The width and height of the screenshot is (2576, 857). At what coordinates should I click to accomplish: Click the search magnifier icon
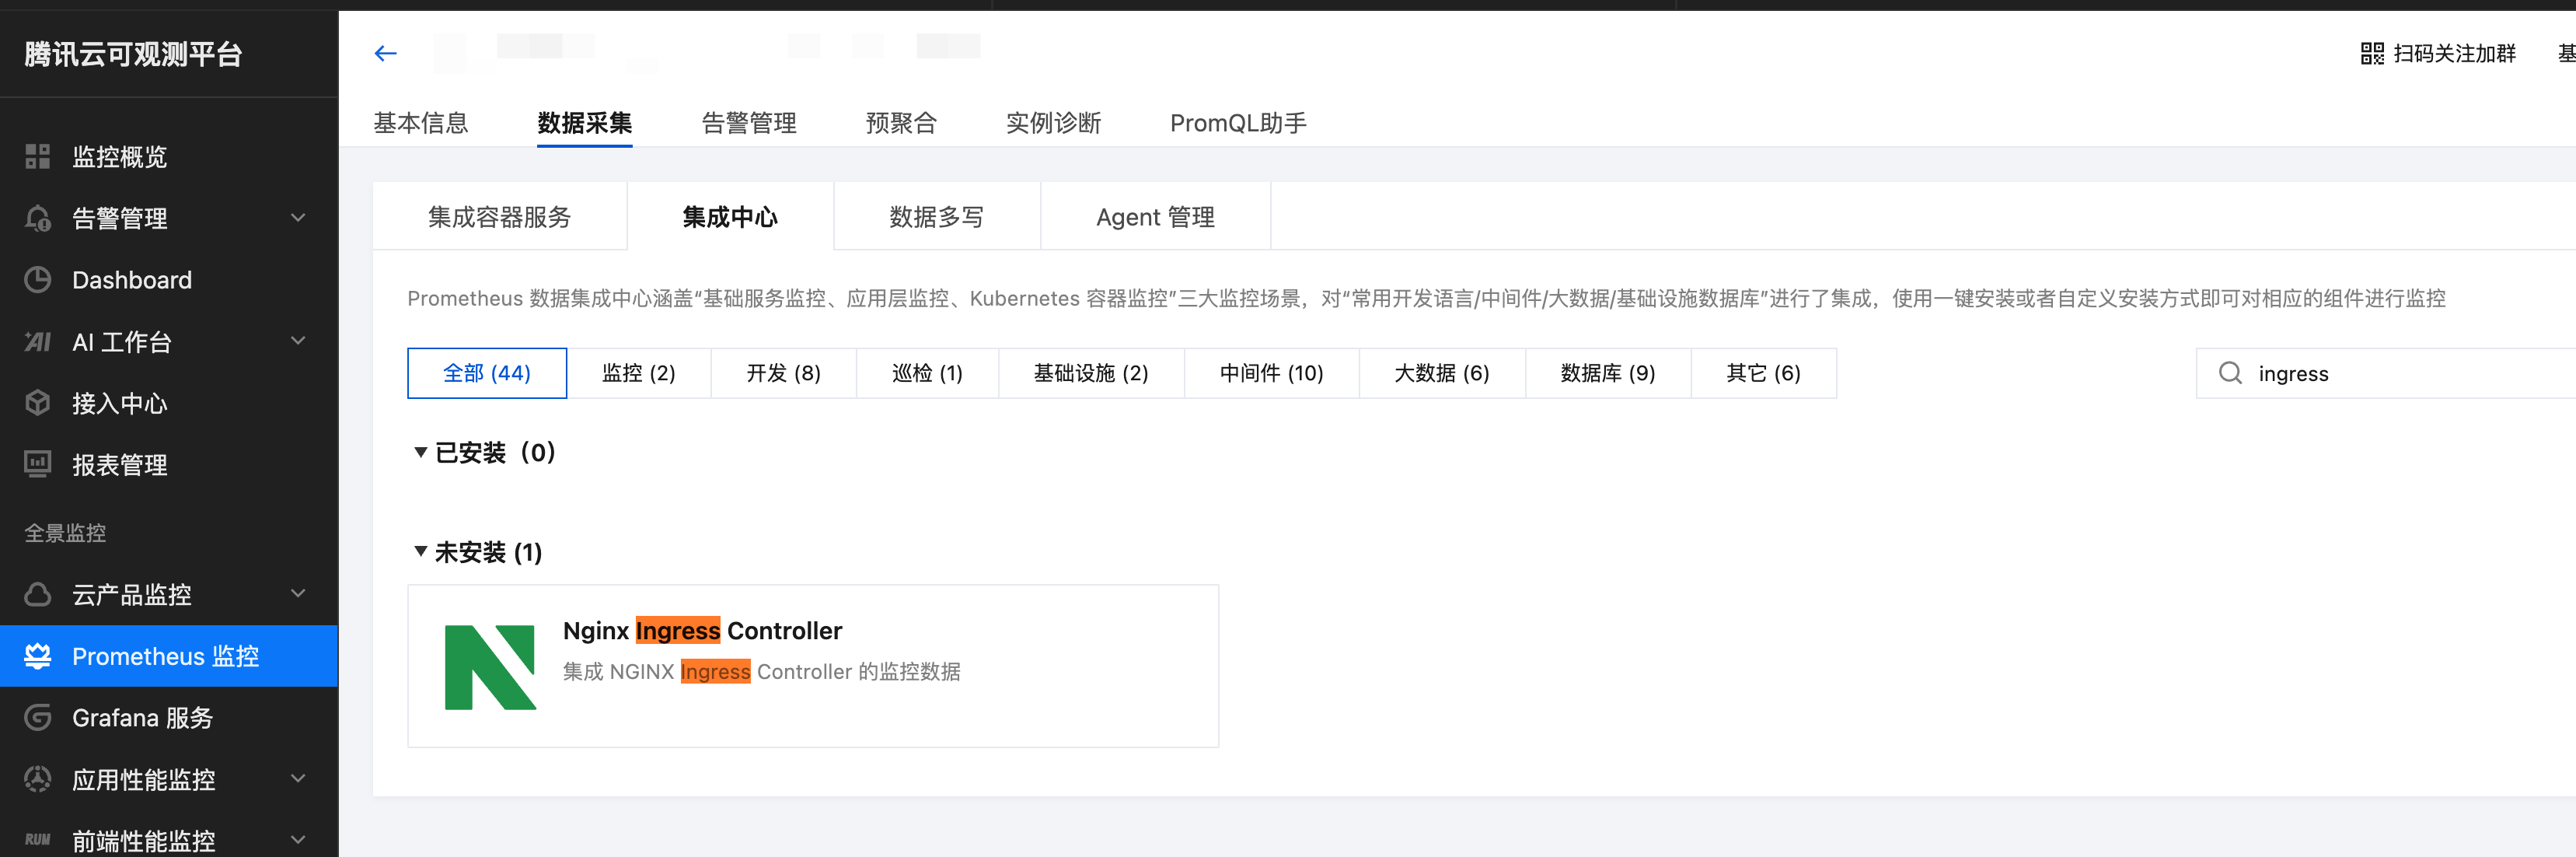[2229, 373]
